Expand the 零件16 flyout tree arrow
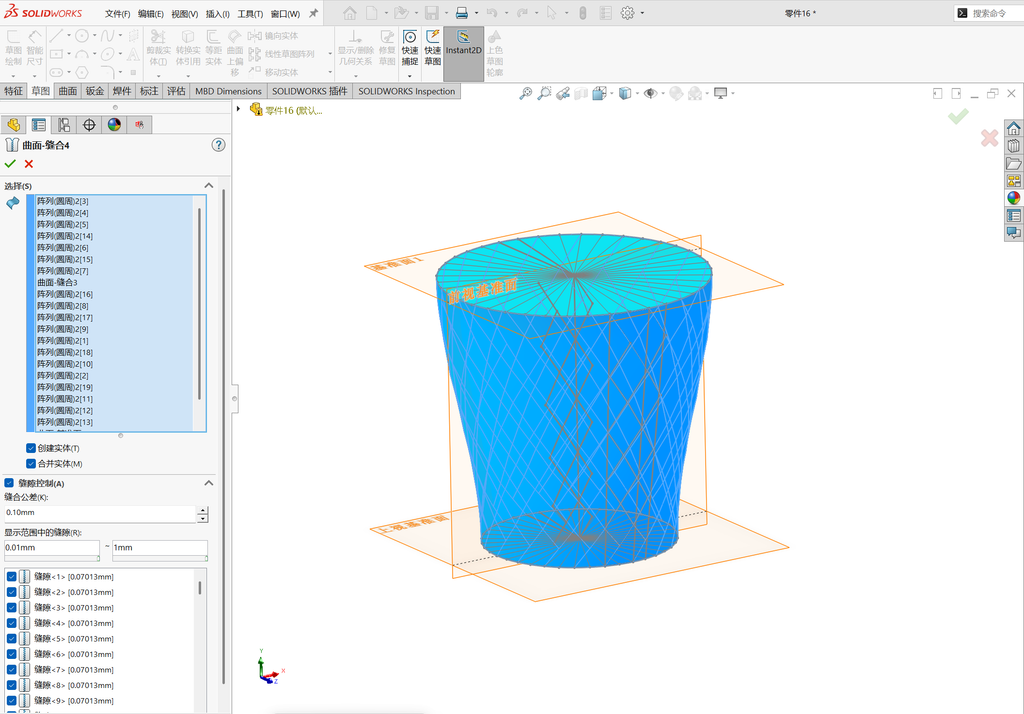The height and width of the screenshot is (714, 1024). (238, 109)
